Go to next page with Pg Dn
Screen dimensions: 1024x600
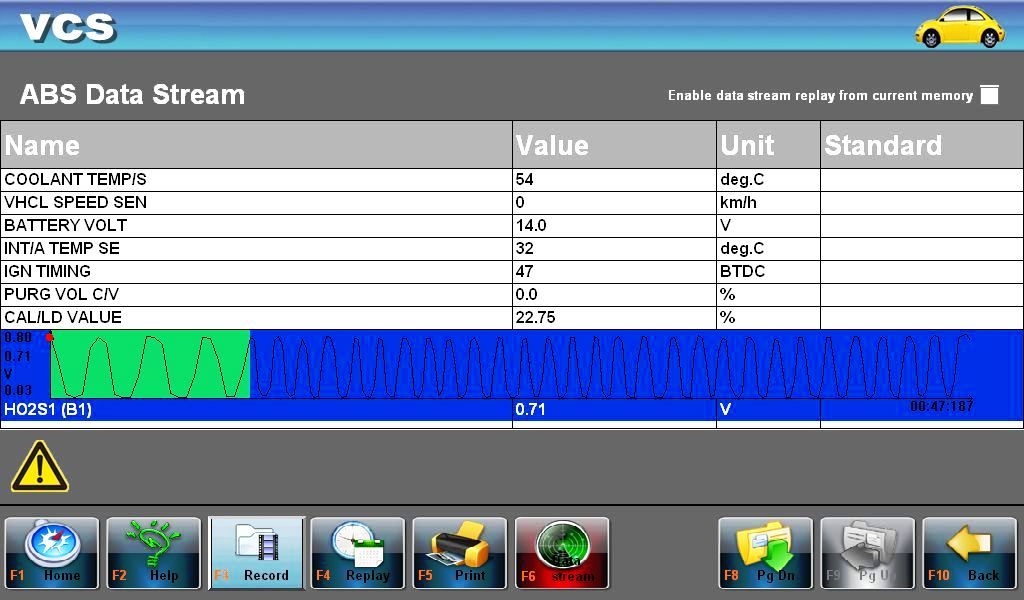[765, 554]
